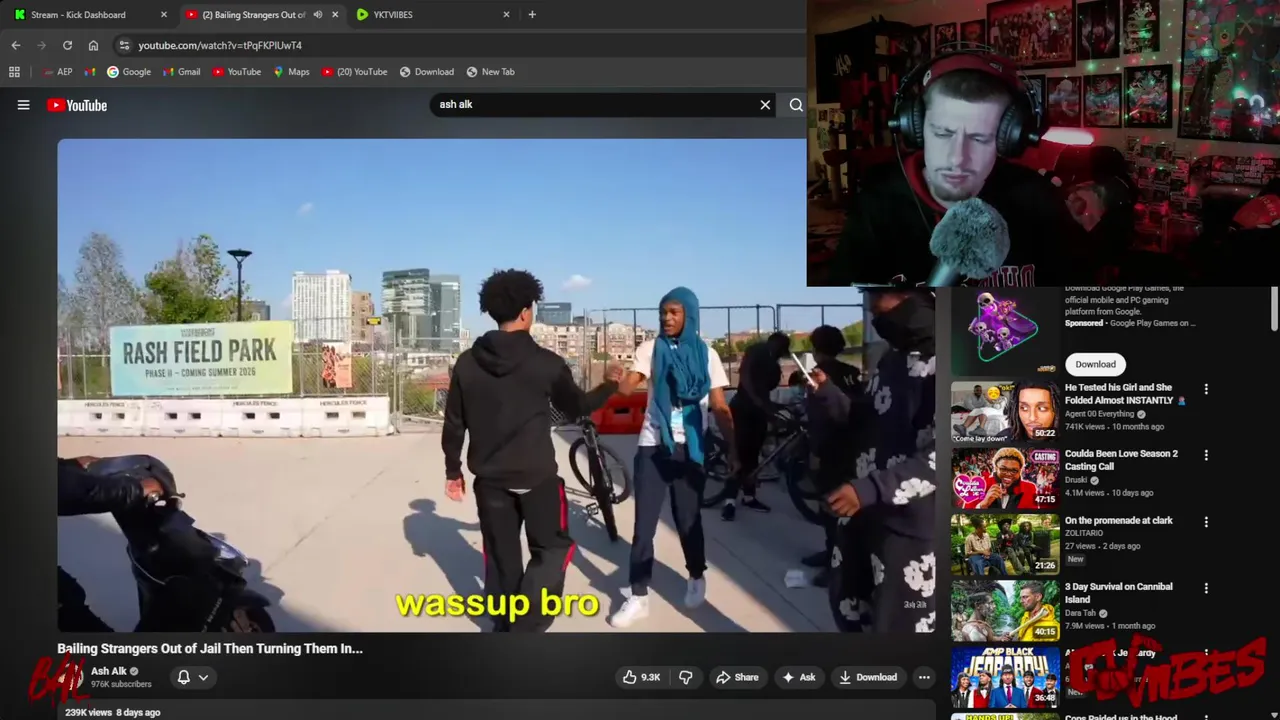The width and height of the screenshot is (1280, 720).
Task: Open the AMP Black Jeopardy thumbnail
Action: tap(1004, 676)
